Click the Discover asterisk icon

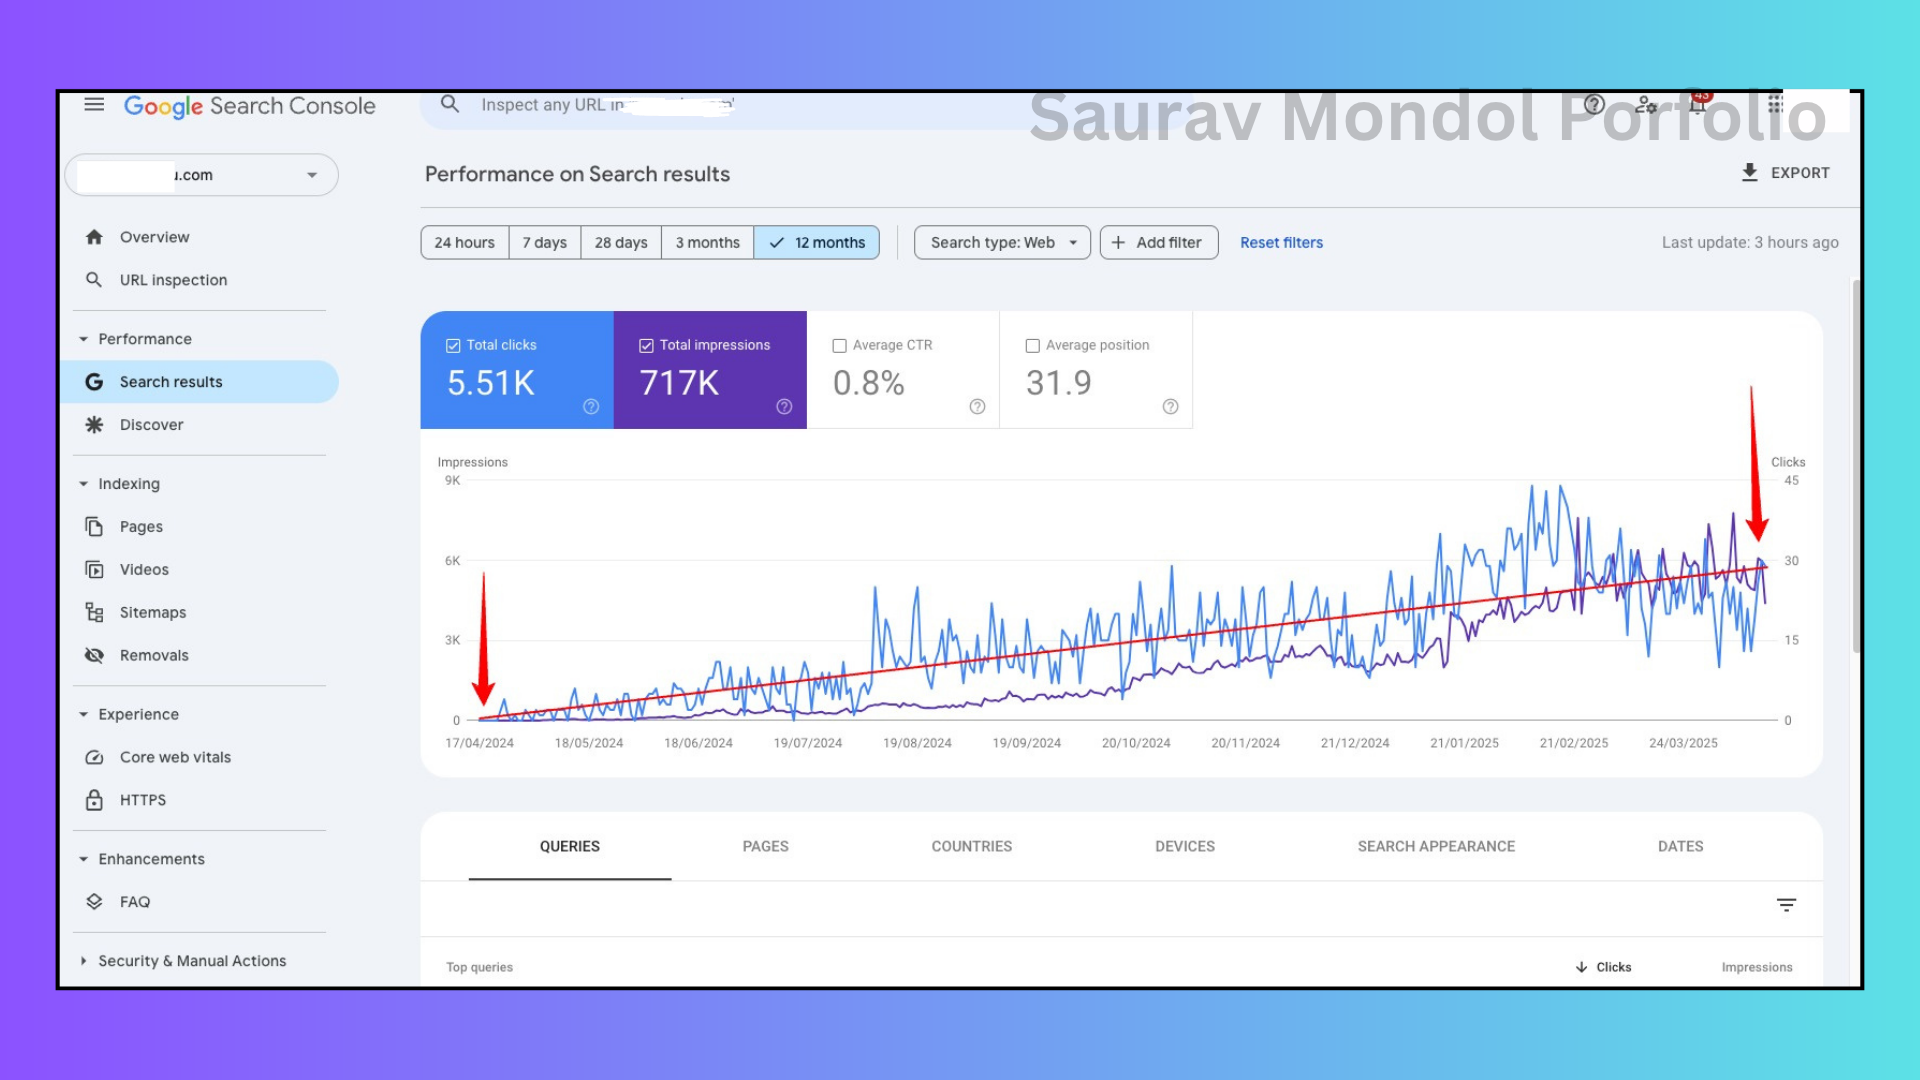pos(94,425)
